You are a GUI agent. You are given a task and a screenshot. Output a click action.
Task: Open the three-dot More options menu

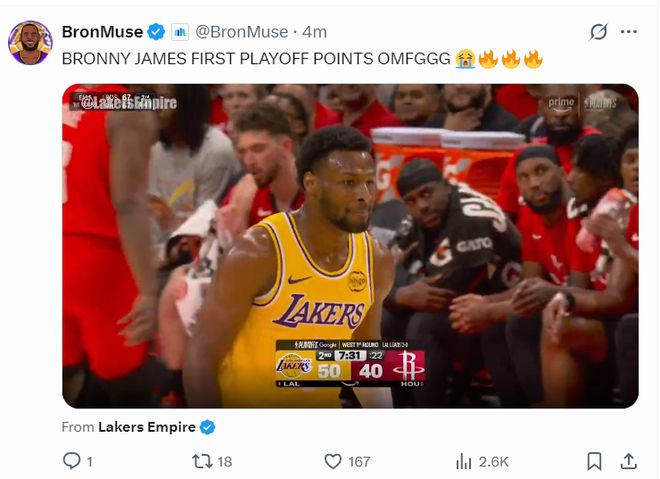click(628, 32)
